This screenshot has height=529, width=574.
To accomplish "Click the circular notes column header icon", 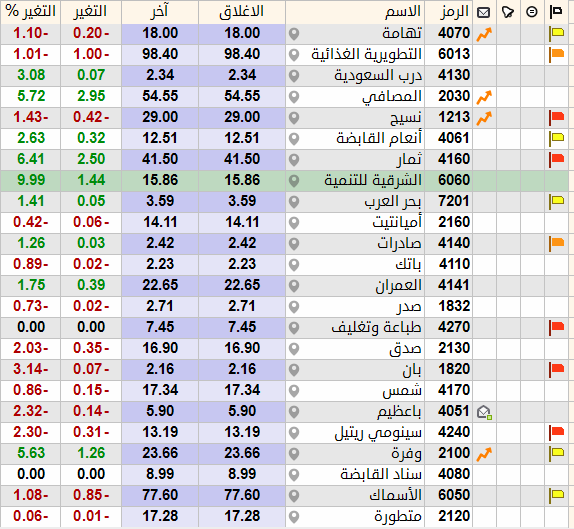I will (532, 12).
